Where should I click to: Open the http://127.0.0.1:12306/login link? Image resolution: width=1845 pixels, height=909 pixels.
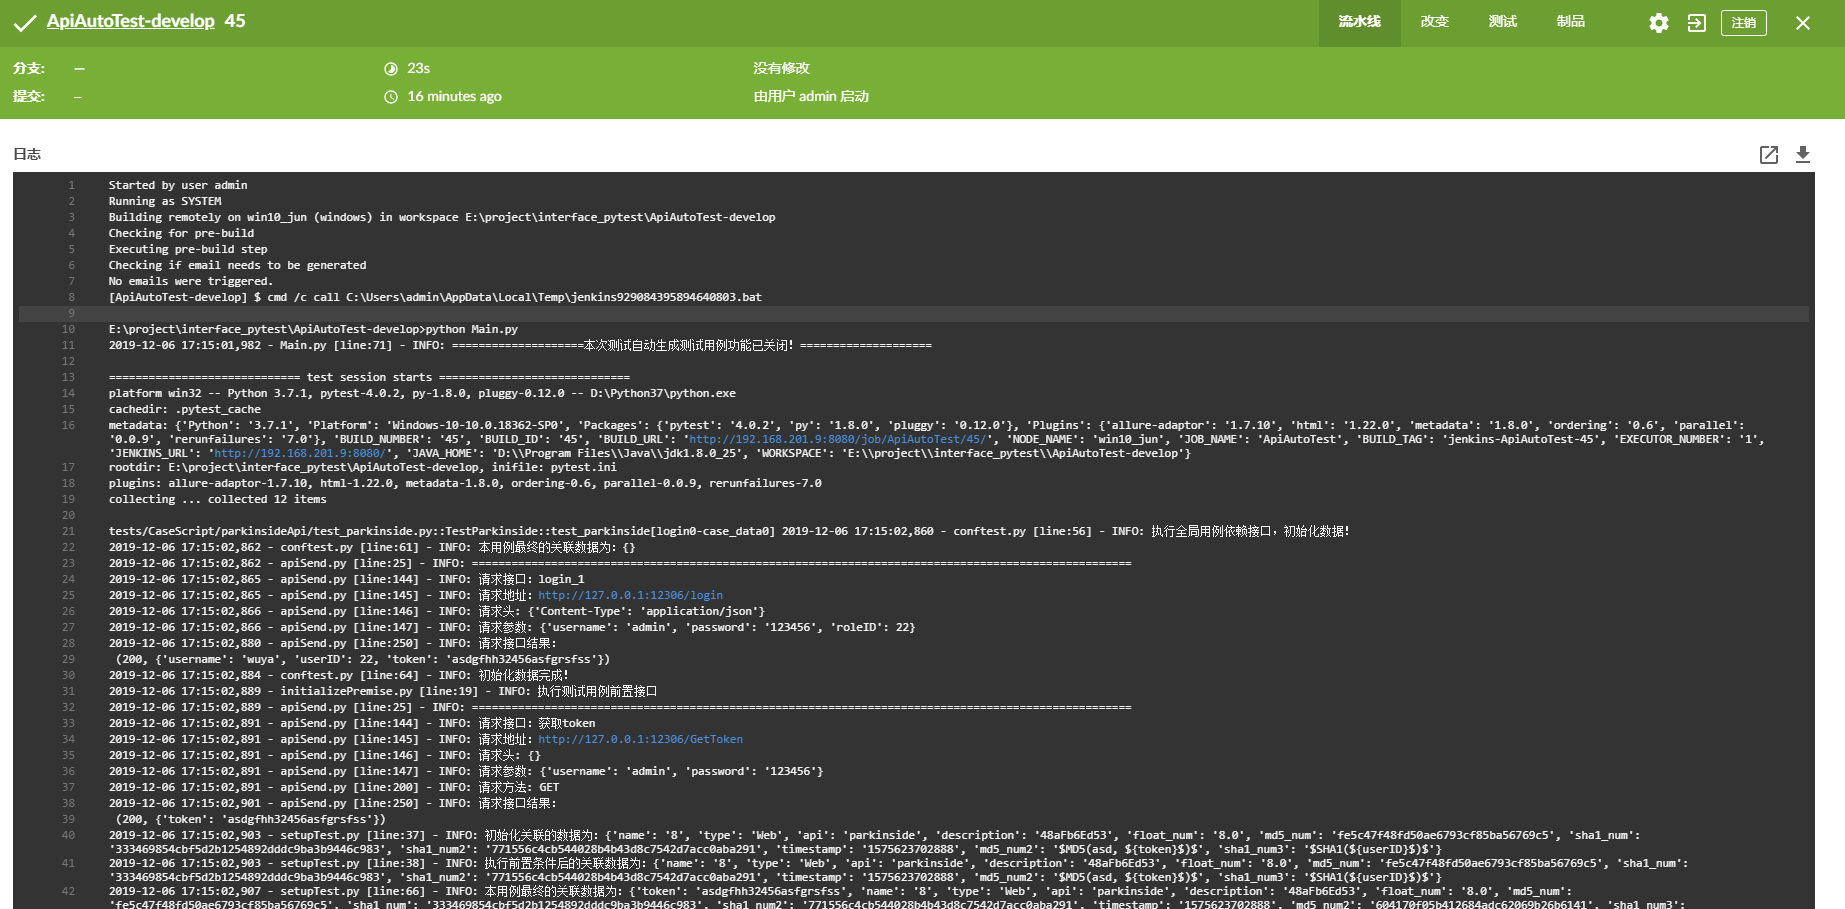click(630, 595)
